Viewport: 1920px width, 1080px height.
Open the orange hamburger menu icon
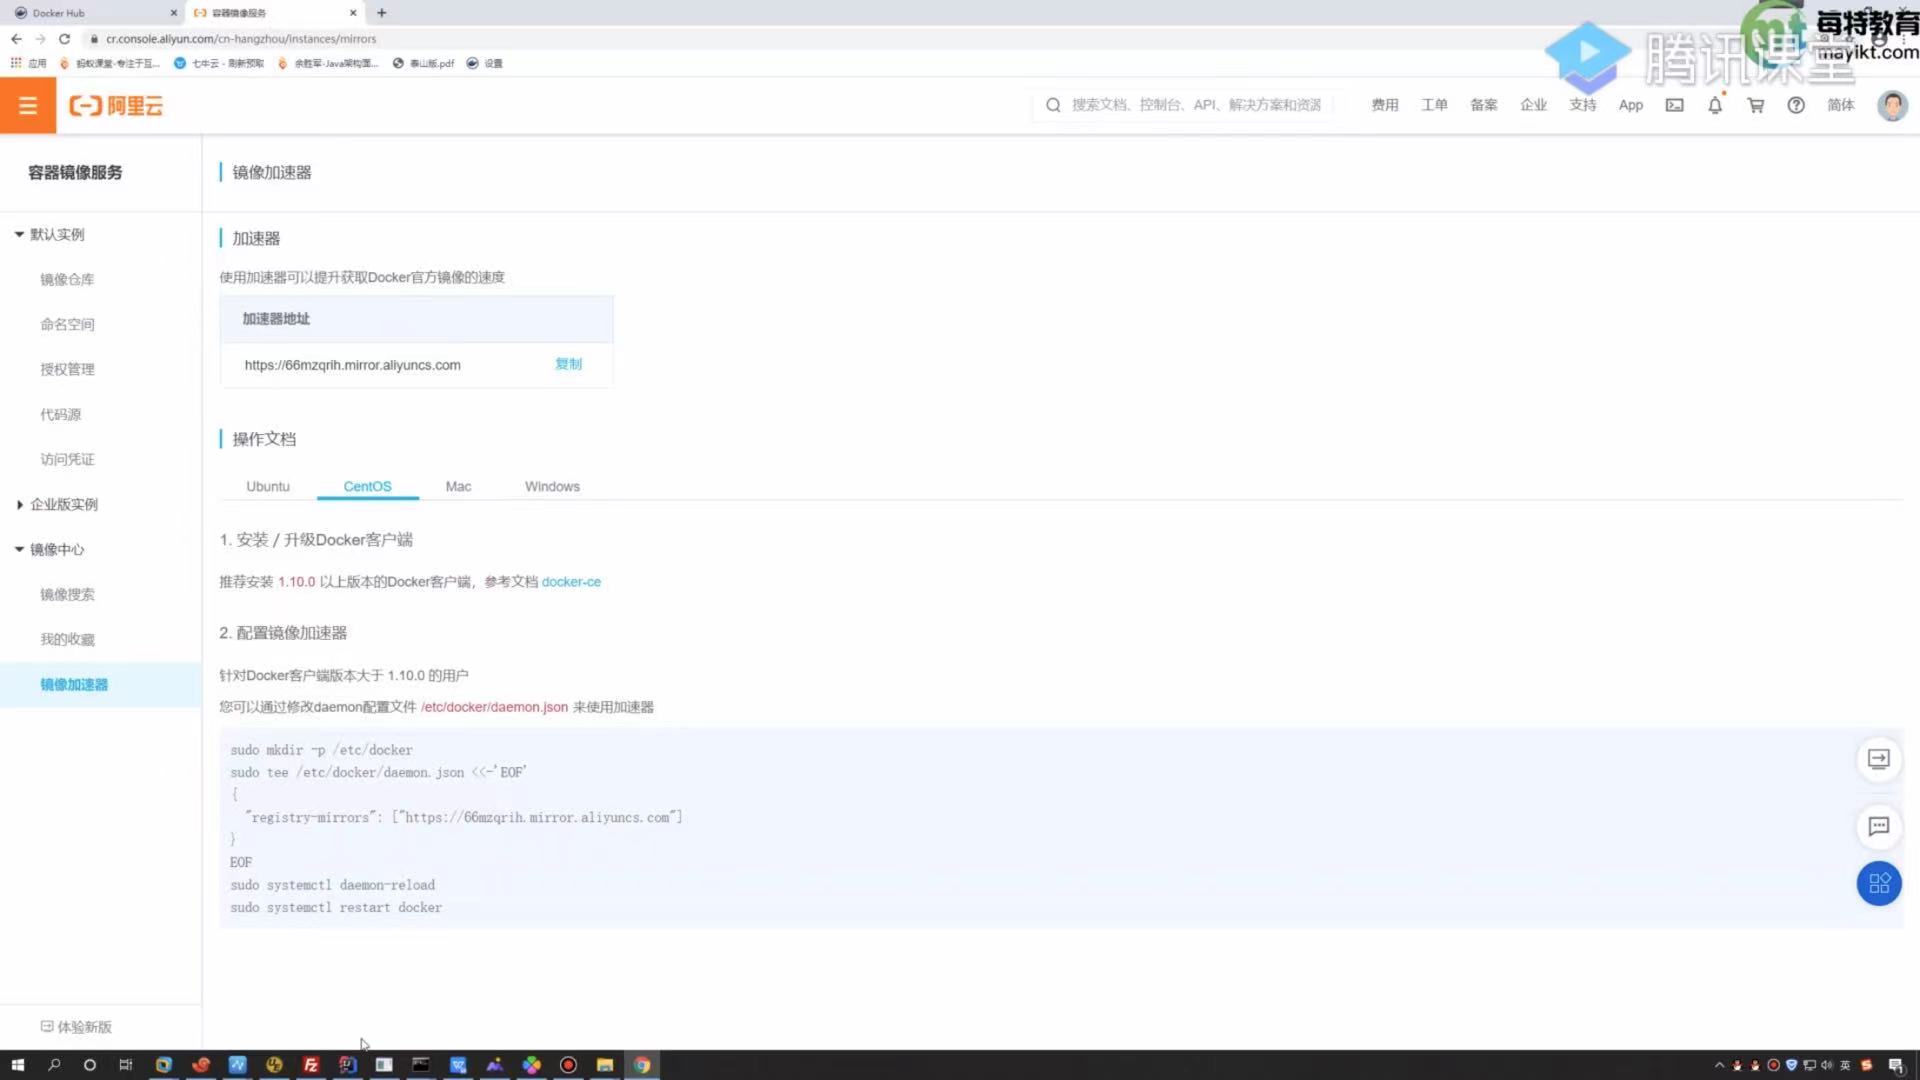click(x=27, y=105)
